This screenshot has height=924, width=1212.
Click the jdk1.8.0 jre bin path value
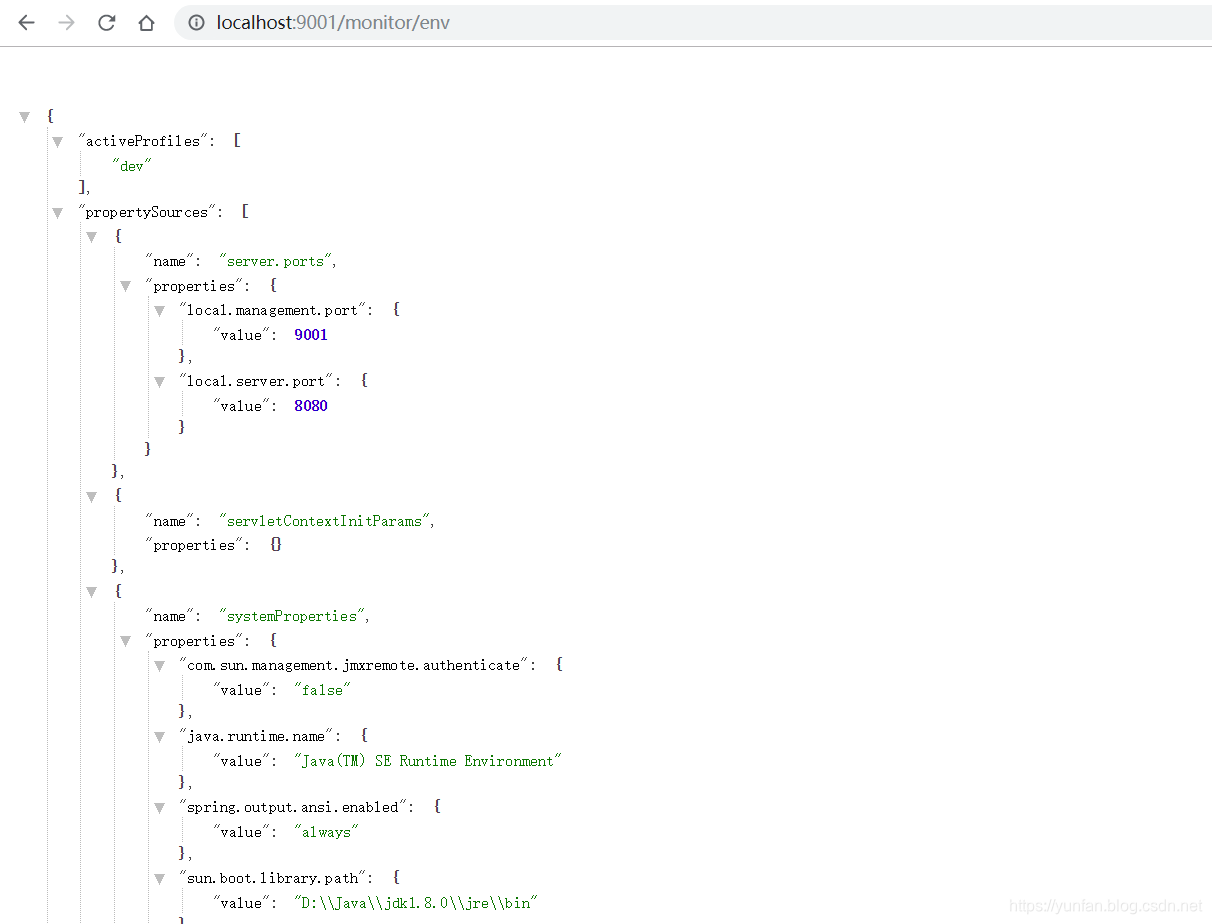(416, 903)
